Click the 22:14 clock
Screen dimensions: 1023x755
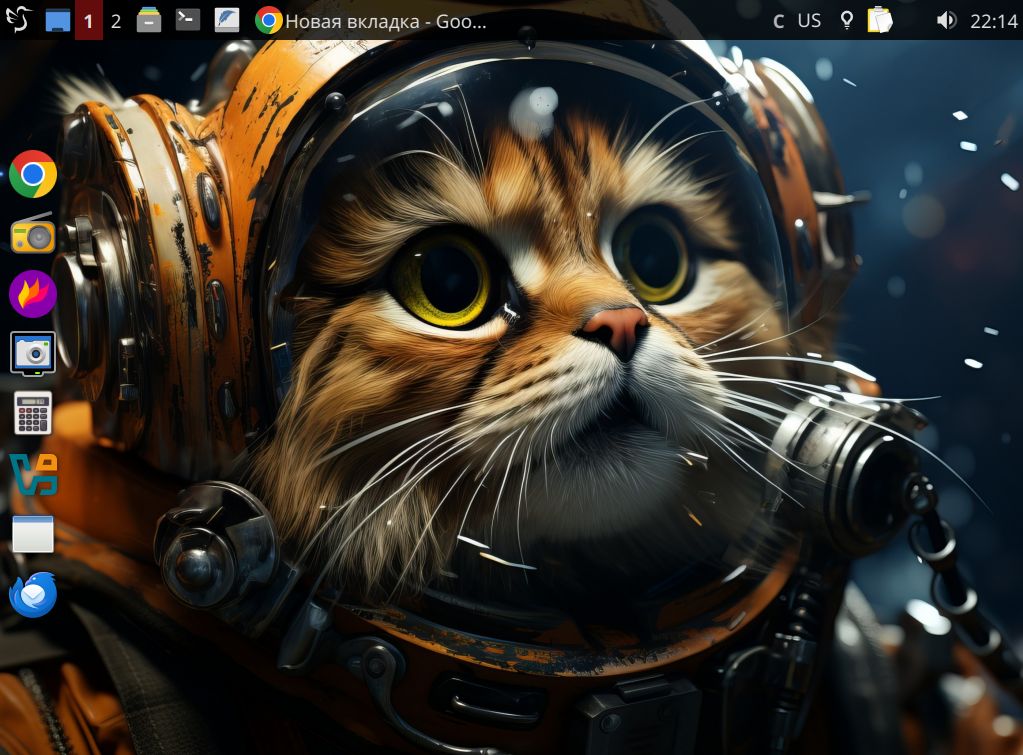tap(994, 22)
